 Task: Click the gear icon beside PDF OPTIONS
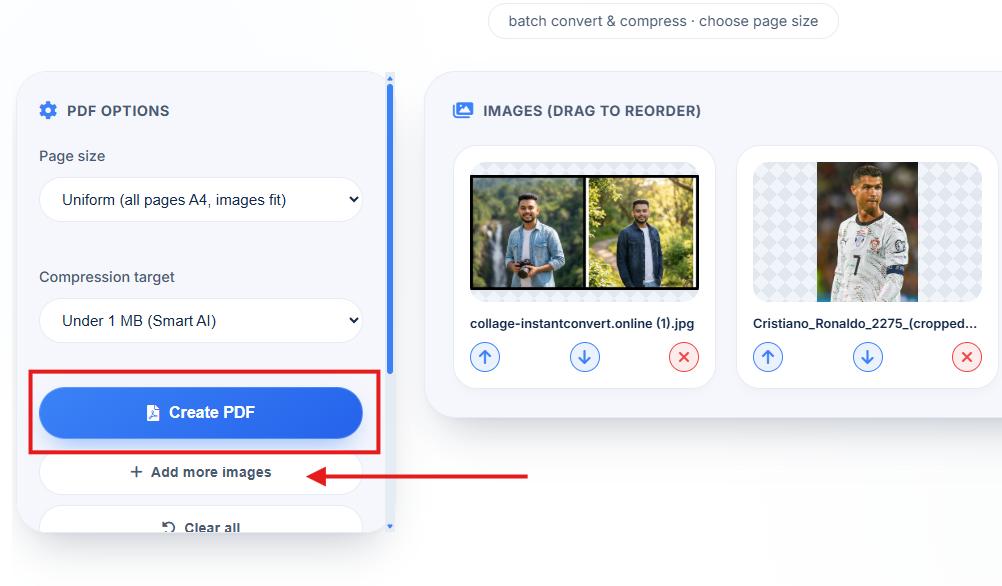[x=48, y=110]
